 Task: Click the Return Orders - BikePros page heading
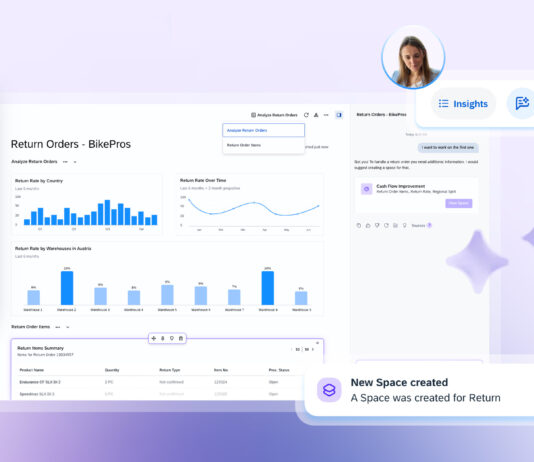[71, 144]
